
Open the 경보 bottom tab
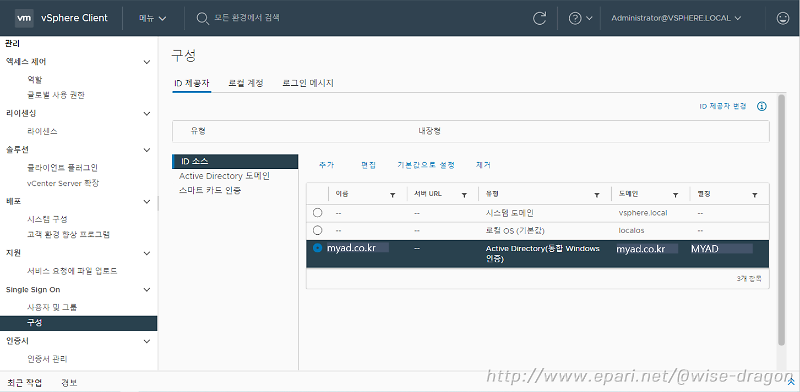click(x=69, y=382)
